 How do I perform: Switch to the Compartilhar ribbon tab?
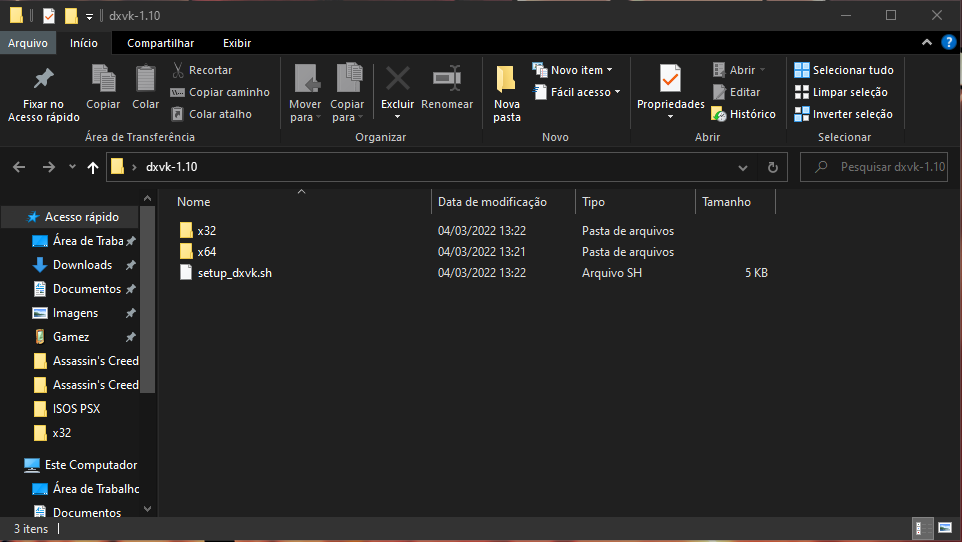tap(161, 43)
